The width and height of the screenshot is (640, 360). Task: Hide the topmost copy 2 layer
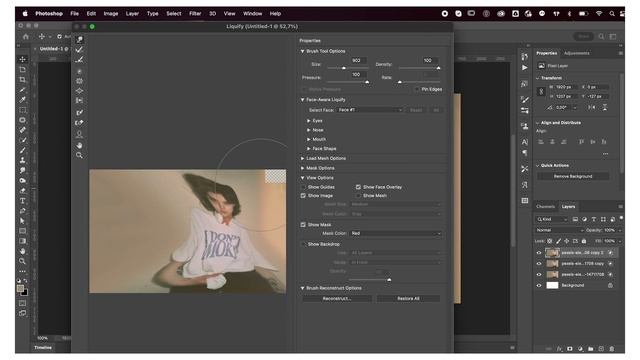pos(539,253)
